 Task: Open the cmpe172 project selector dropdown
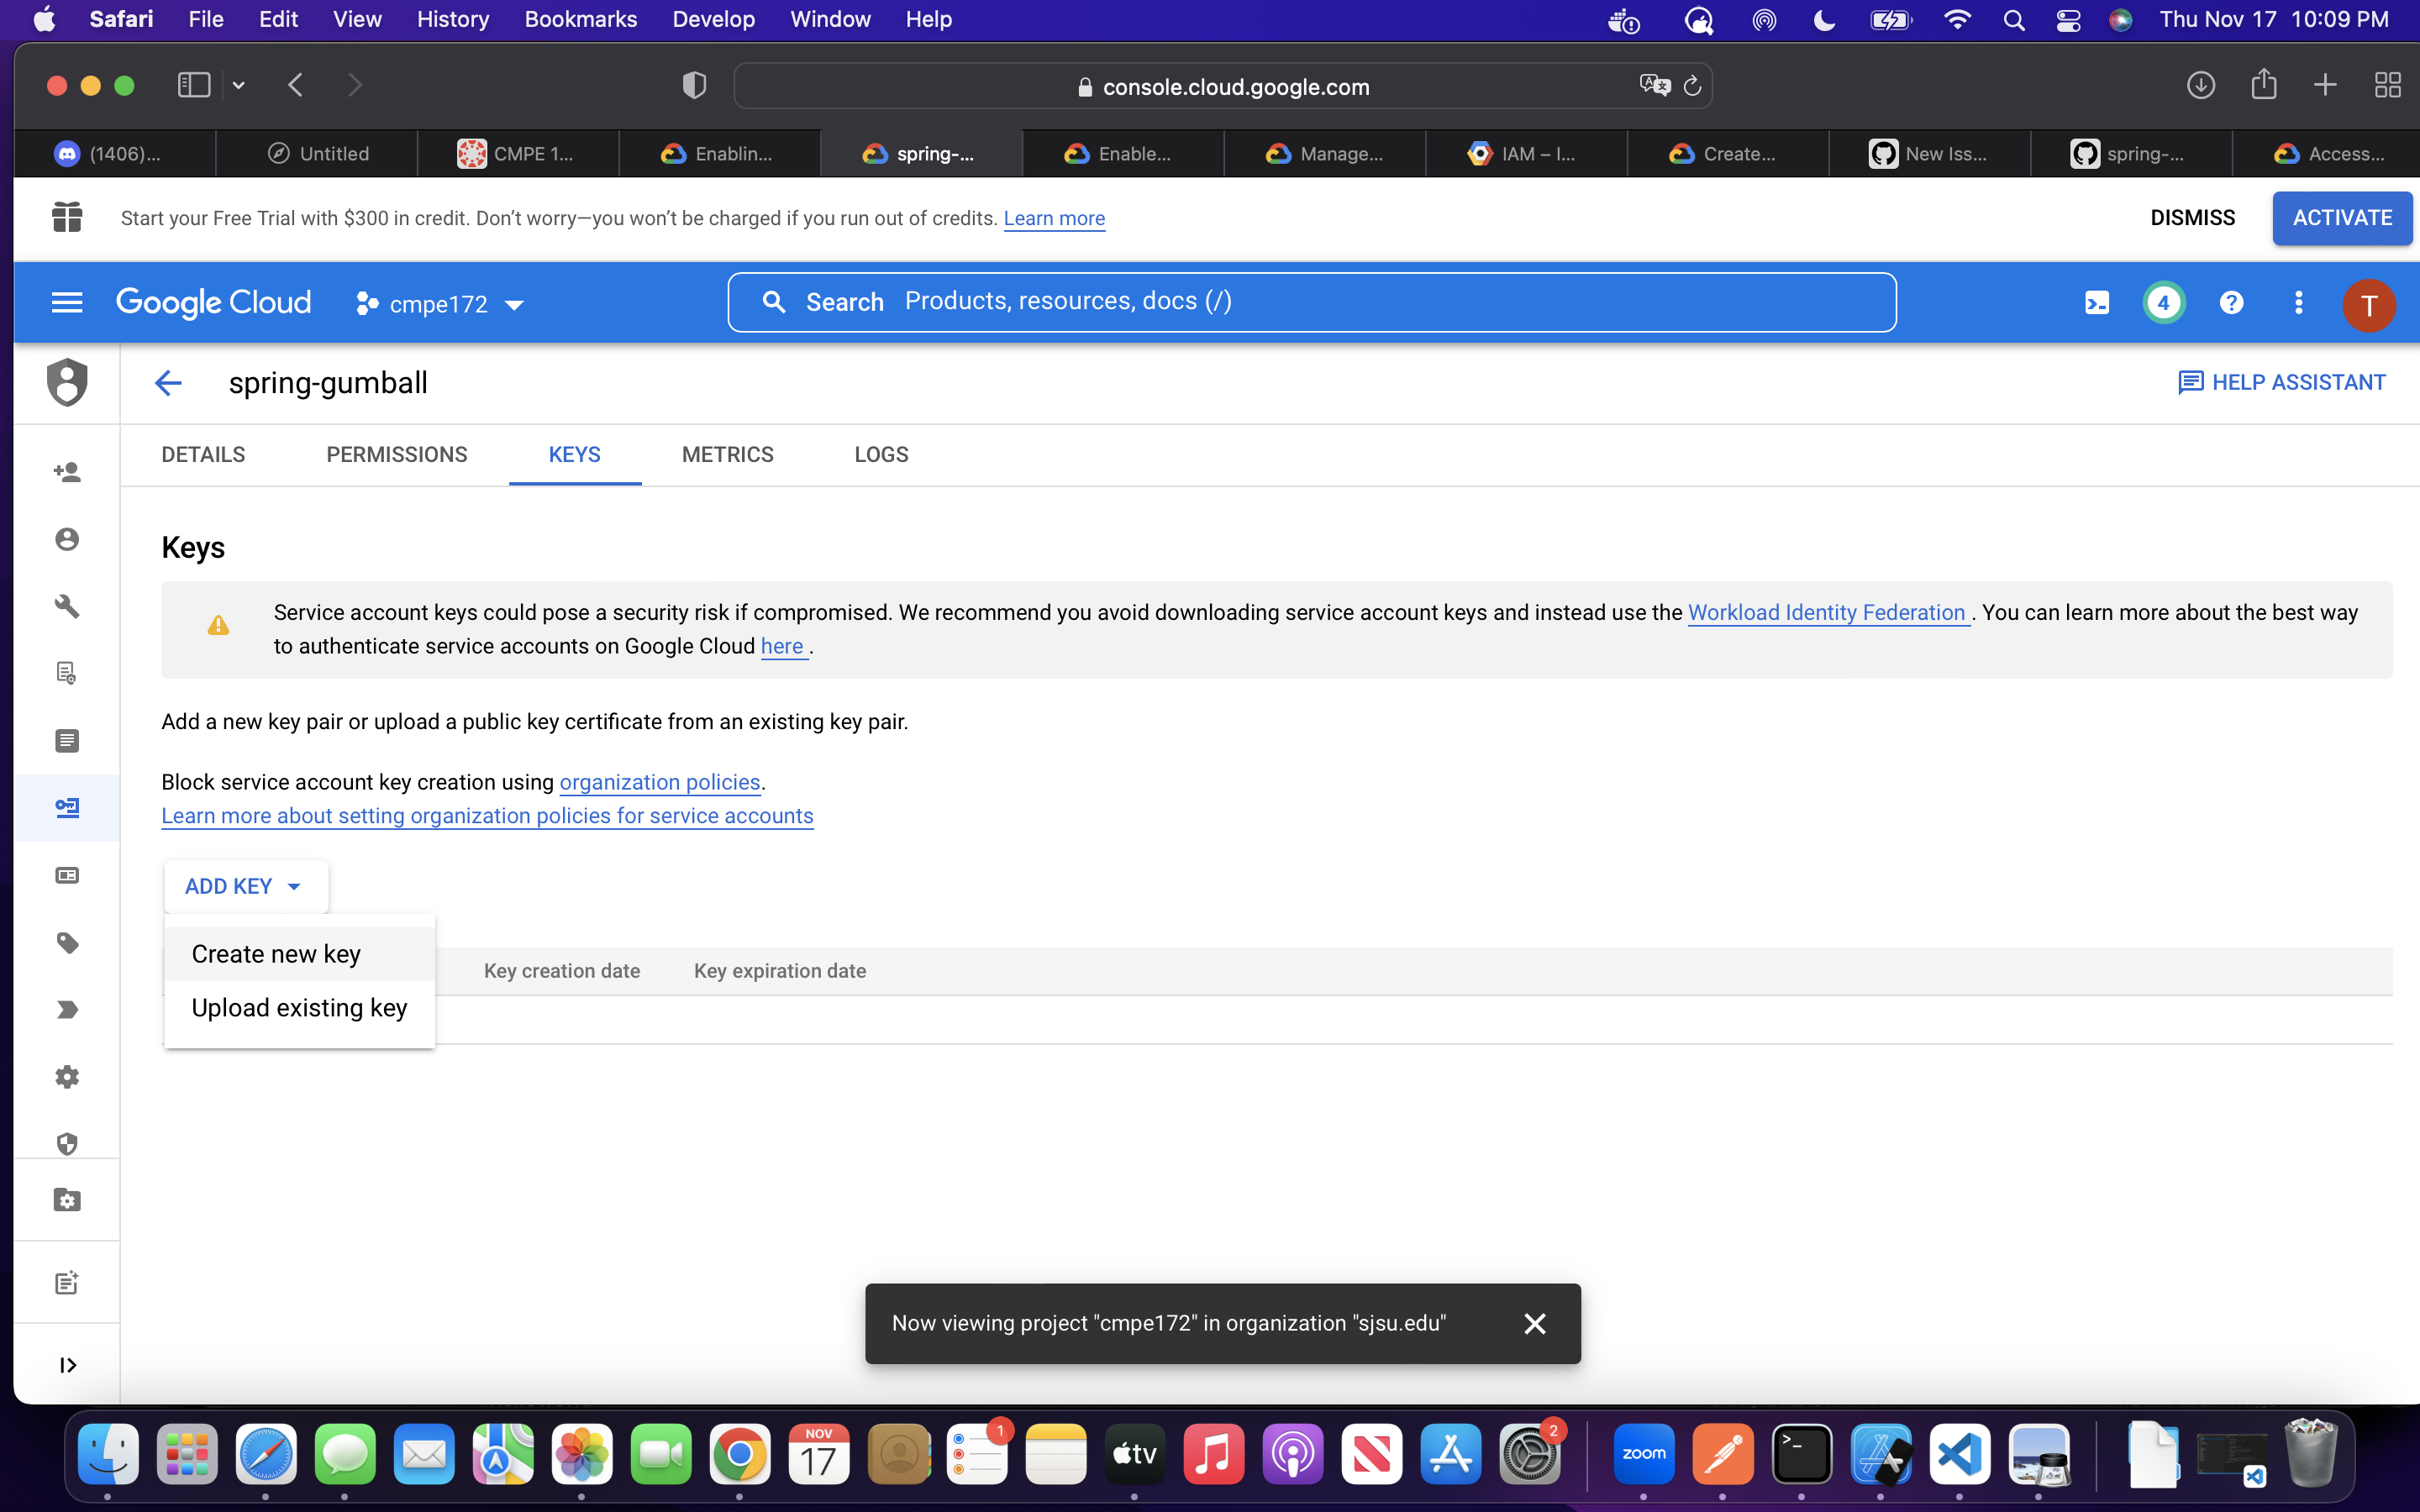[440, 304]
